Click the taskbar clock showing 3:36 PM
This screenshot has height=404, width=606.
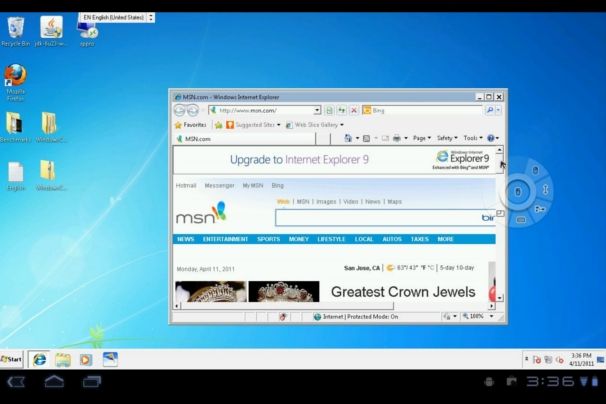click(581, 360)
